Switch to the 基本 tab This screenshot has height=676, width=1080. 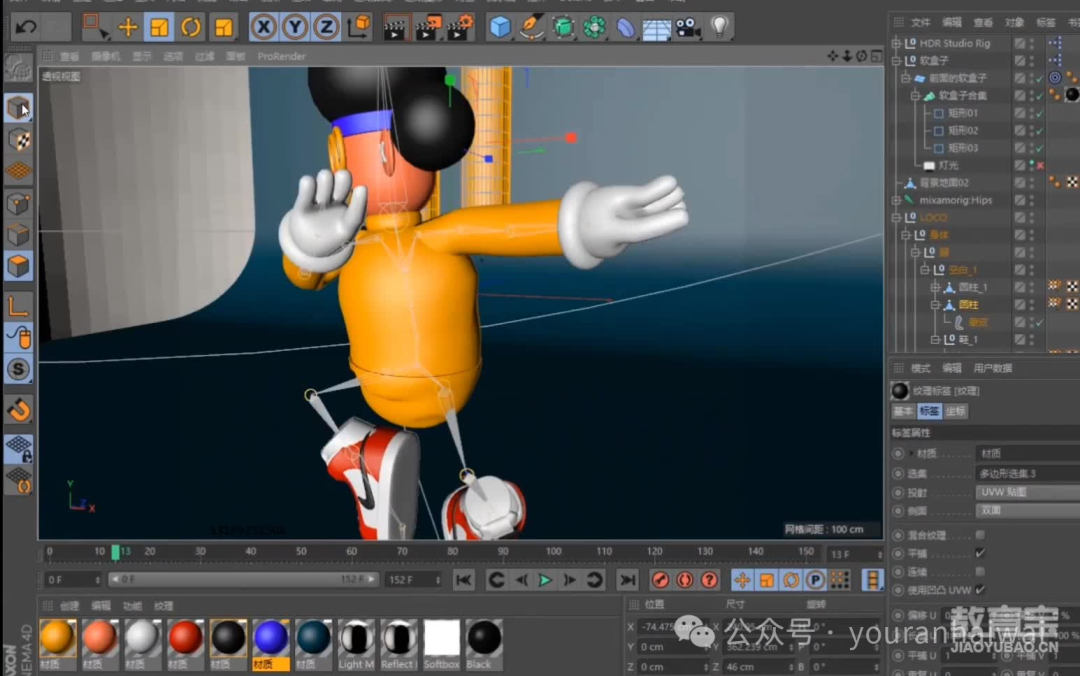tap(903, 411)
